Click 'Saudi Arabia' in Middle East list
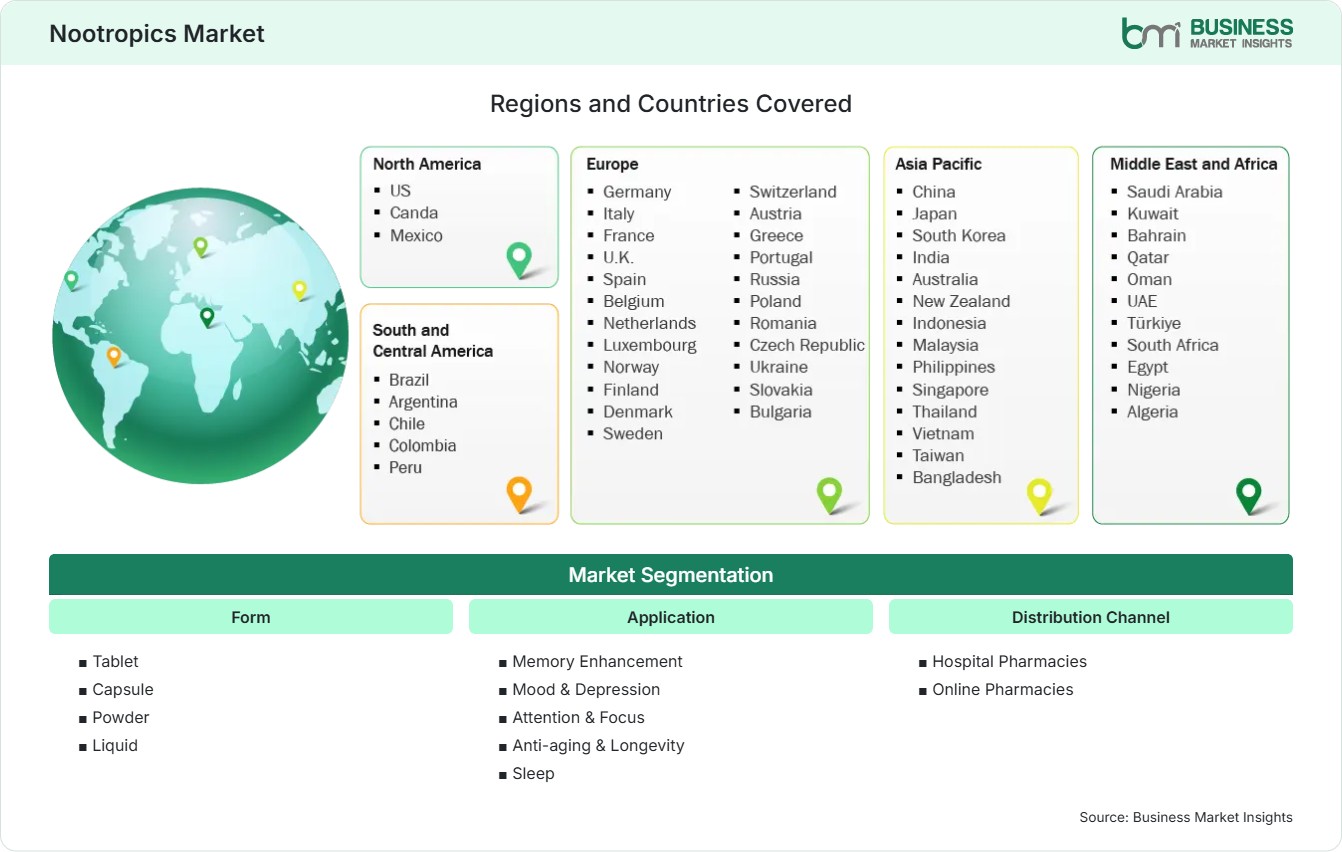 coord(1175,191)
